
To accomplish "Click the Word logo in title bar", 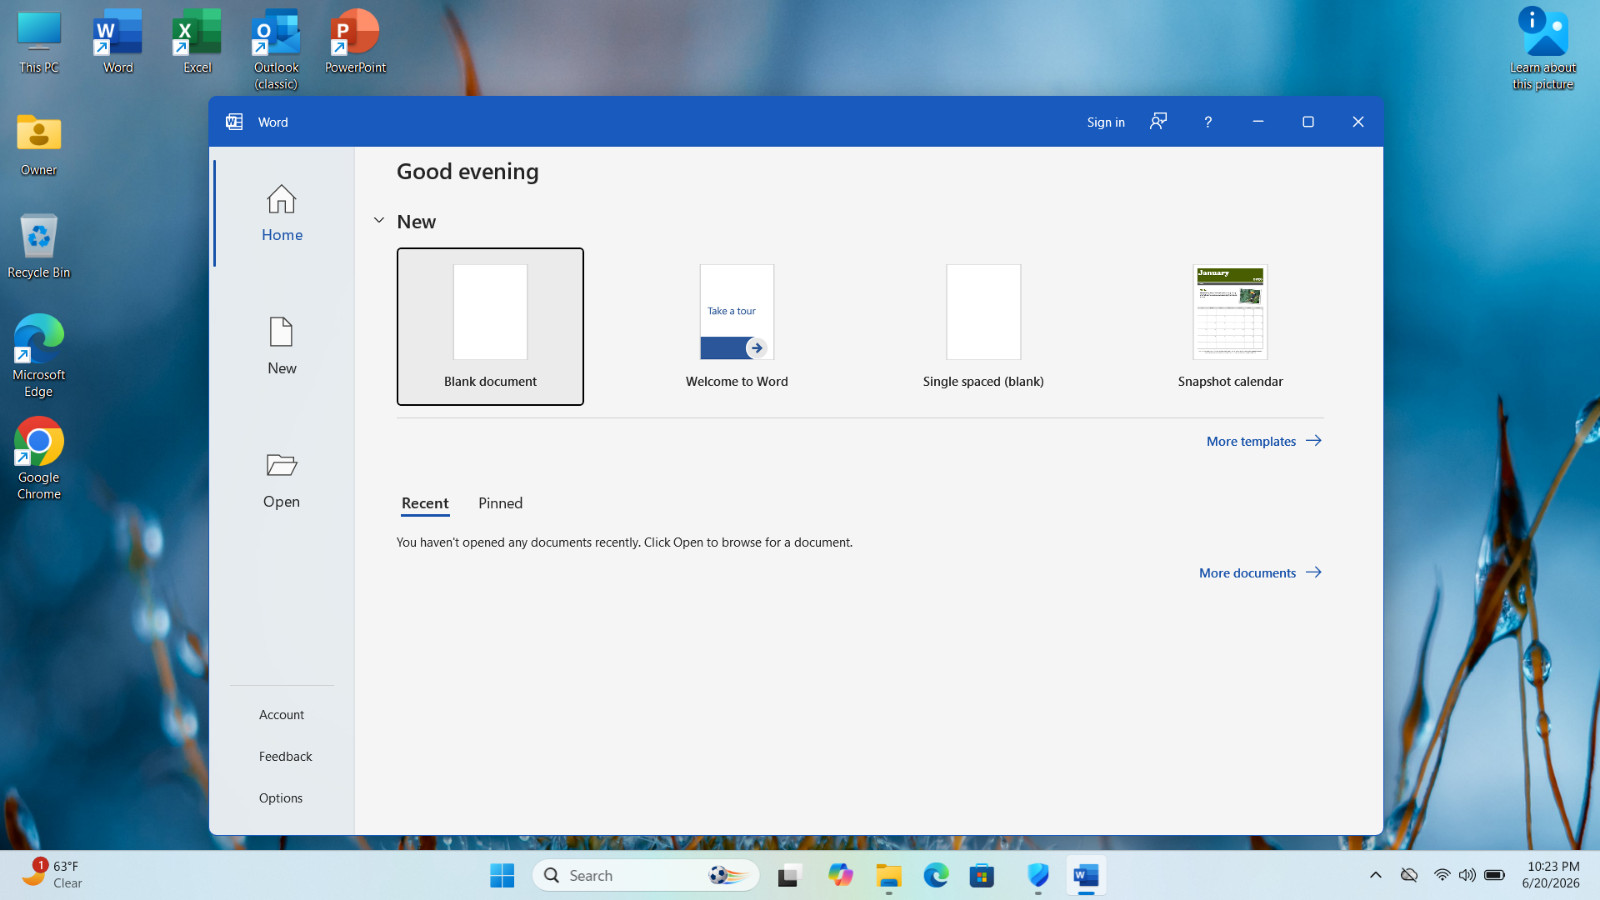I will (x=235, y=122).
